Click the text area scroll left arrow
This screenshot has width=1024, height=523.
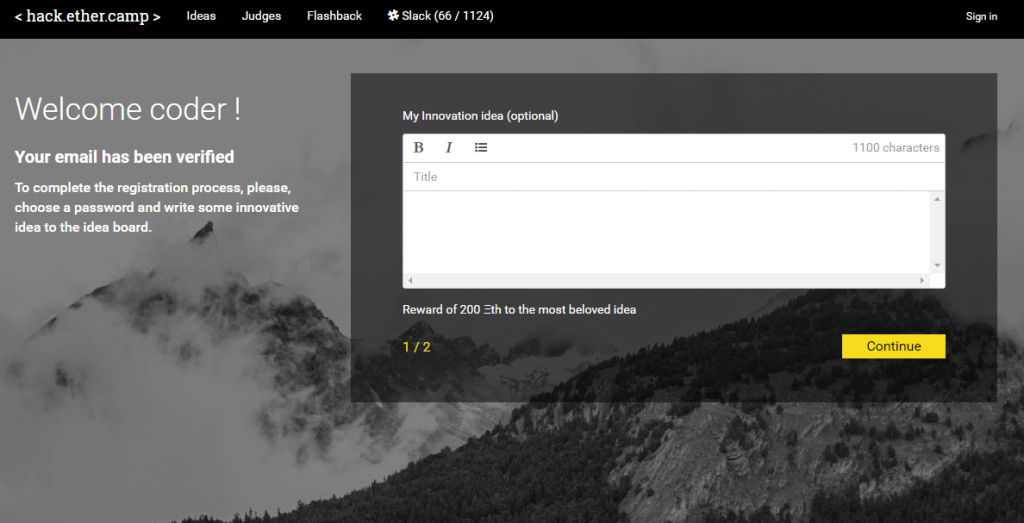point(410,280)
